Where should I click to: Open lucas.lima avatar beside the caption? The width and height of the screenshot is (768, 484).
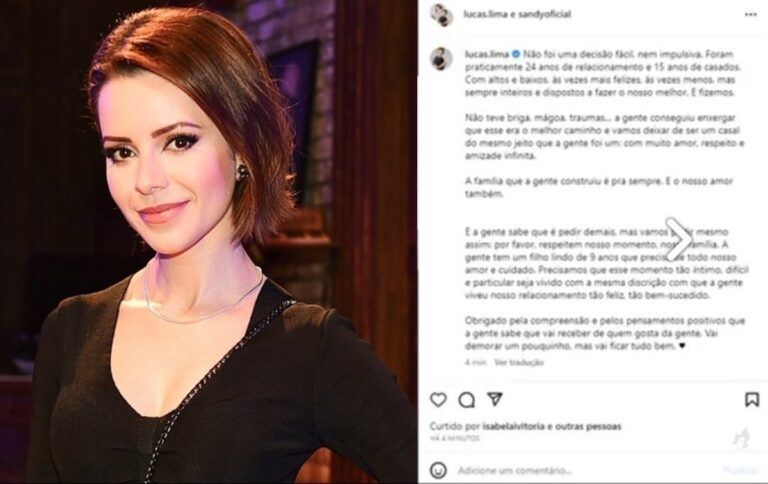[x=441, y=59]
